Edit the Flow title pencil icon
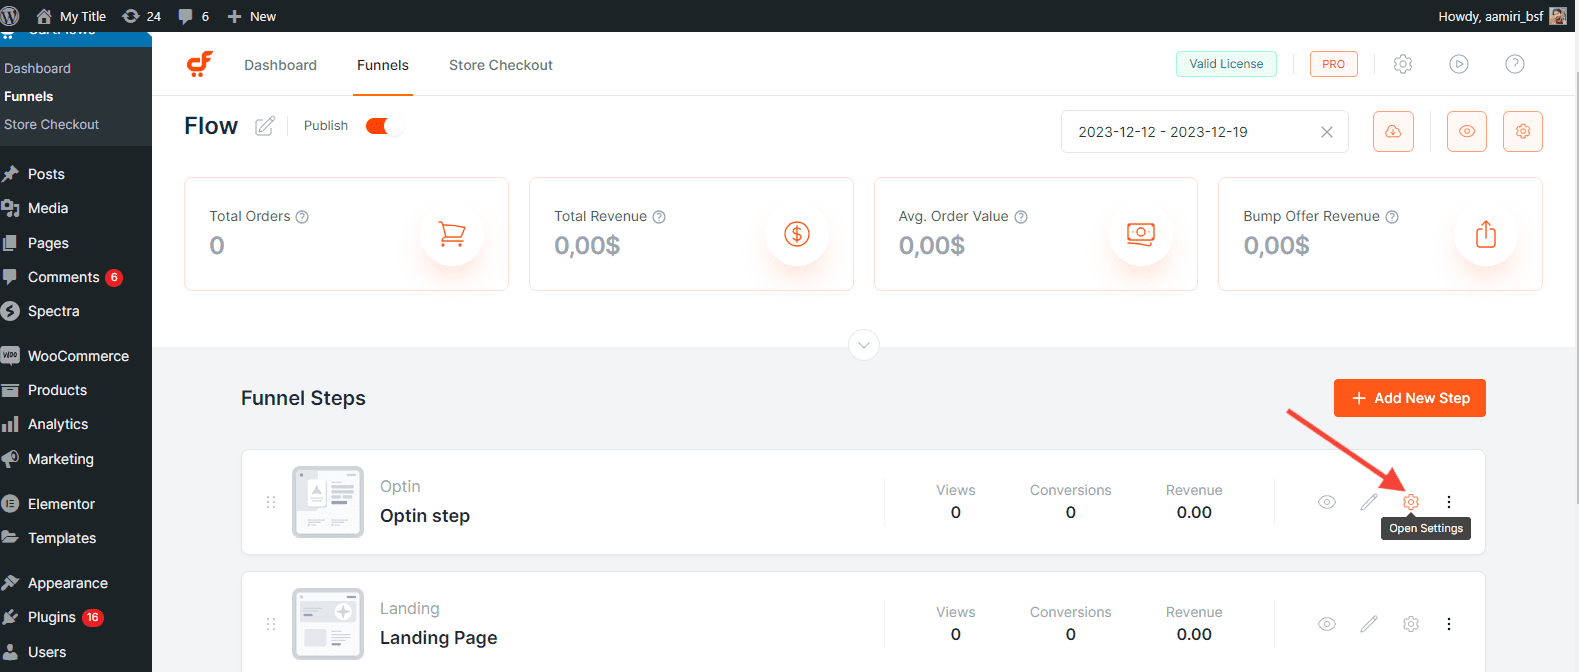The width and height of the screenshot is (1579, 672). point(264,126)
